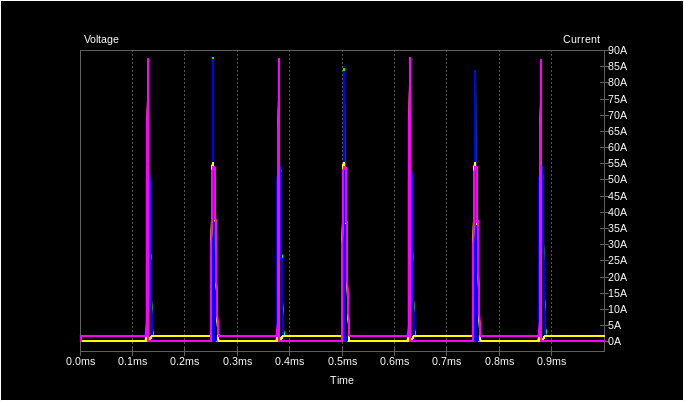This screenshot has height=401, width=684.
Task: Click the 50A current scale label
Action: click(617, 180)
